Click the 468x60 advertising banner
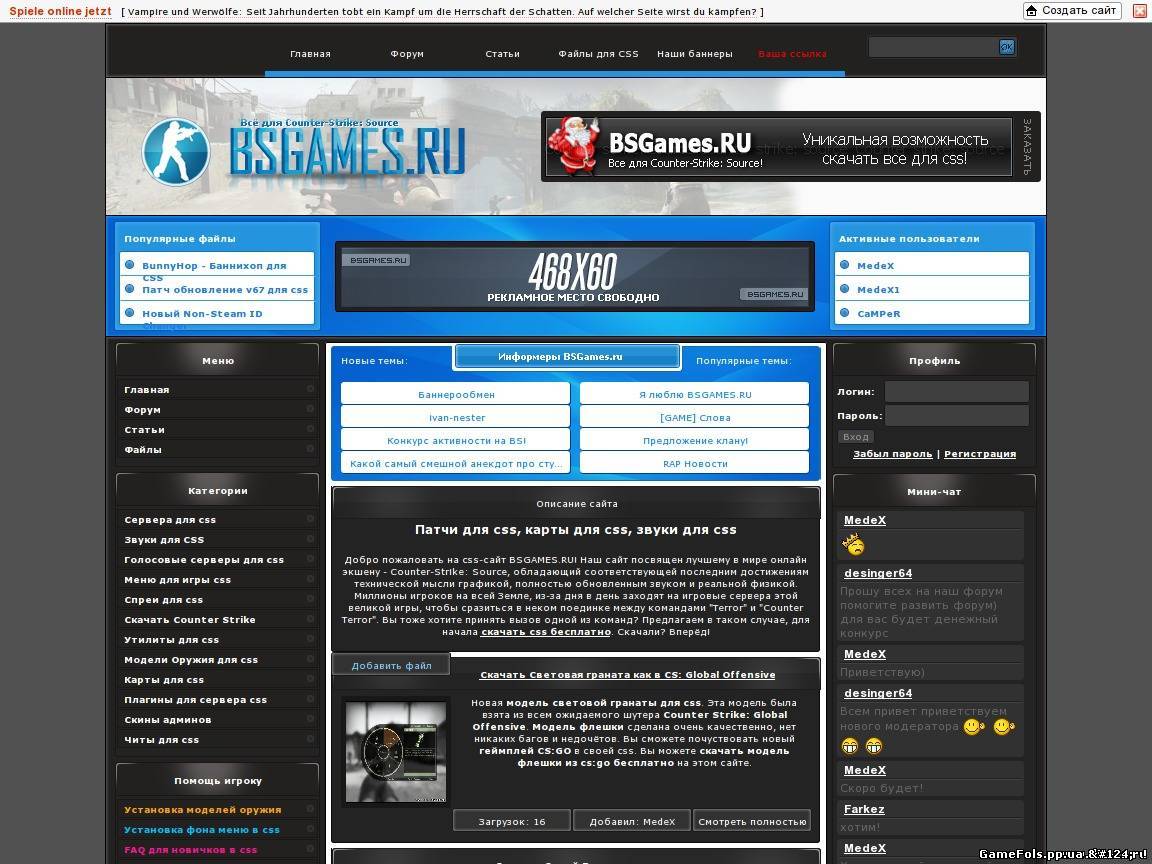 575,276
